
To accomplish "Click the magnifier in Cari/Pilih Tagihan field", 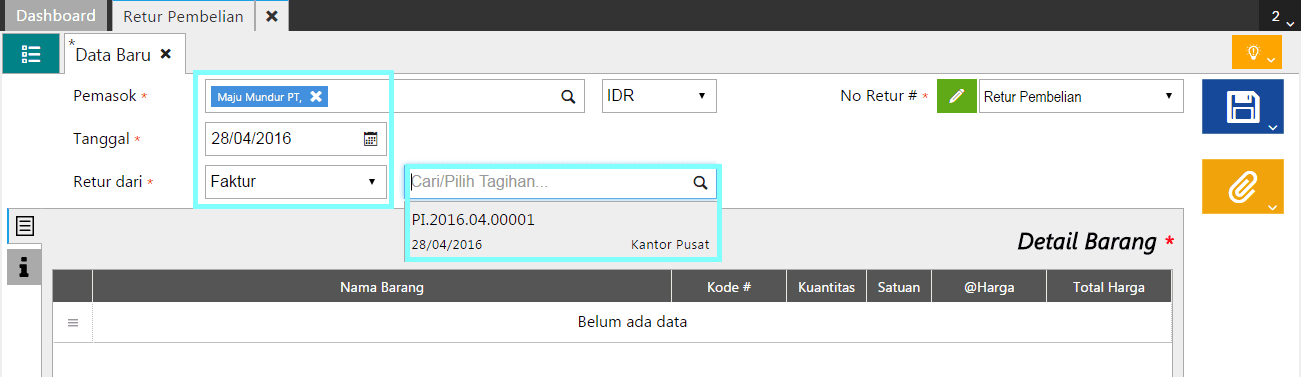I will click(x=700, y=183).
